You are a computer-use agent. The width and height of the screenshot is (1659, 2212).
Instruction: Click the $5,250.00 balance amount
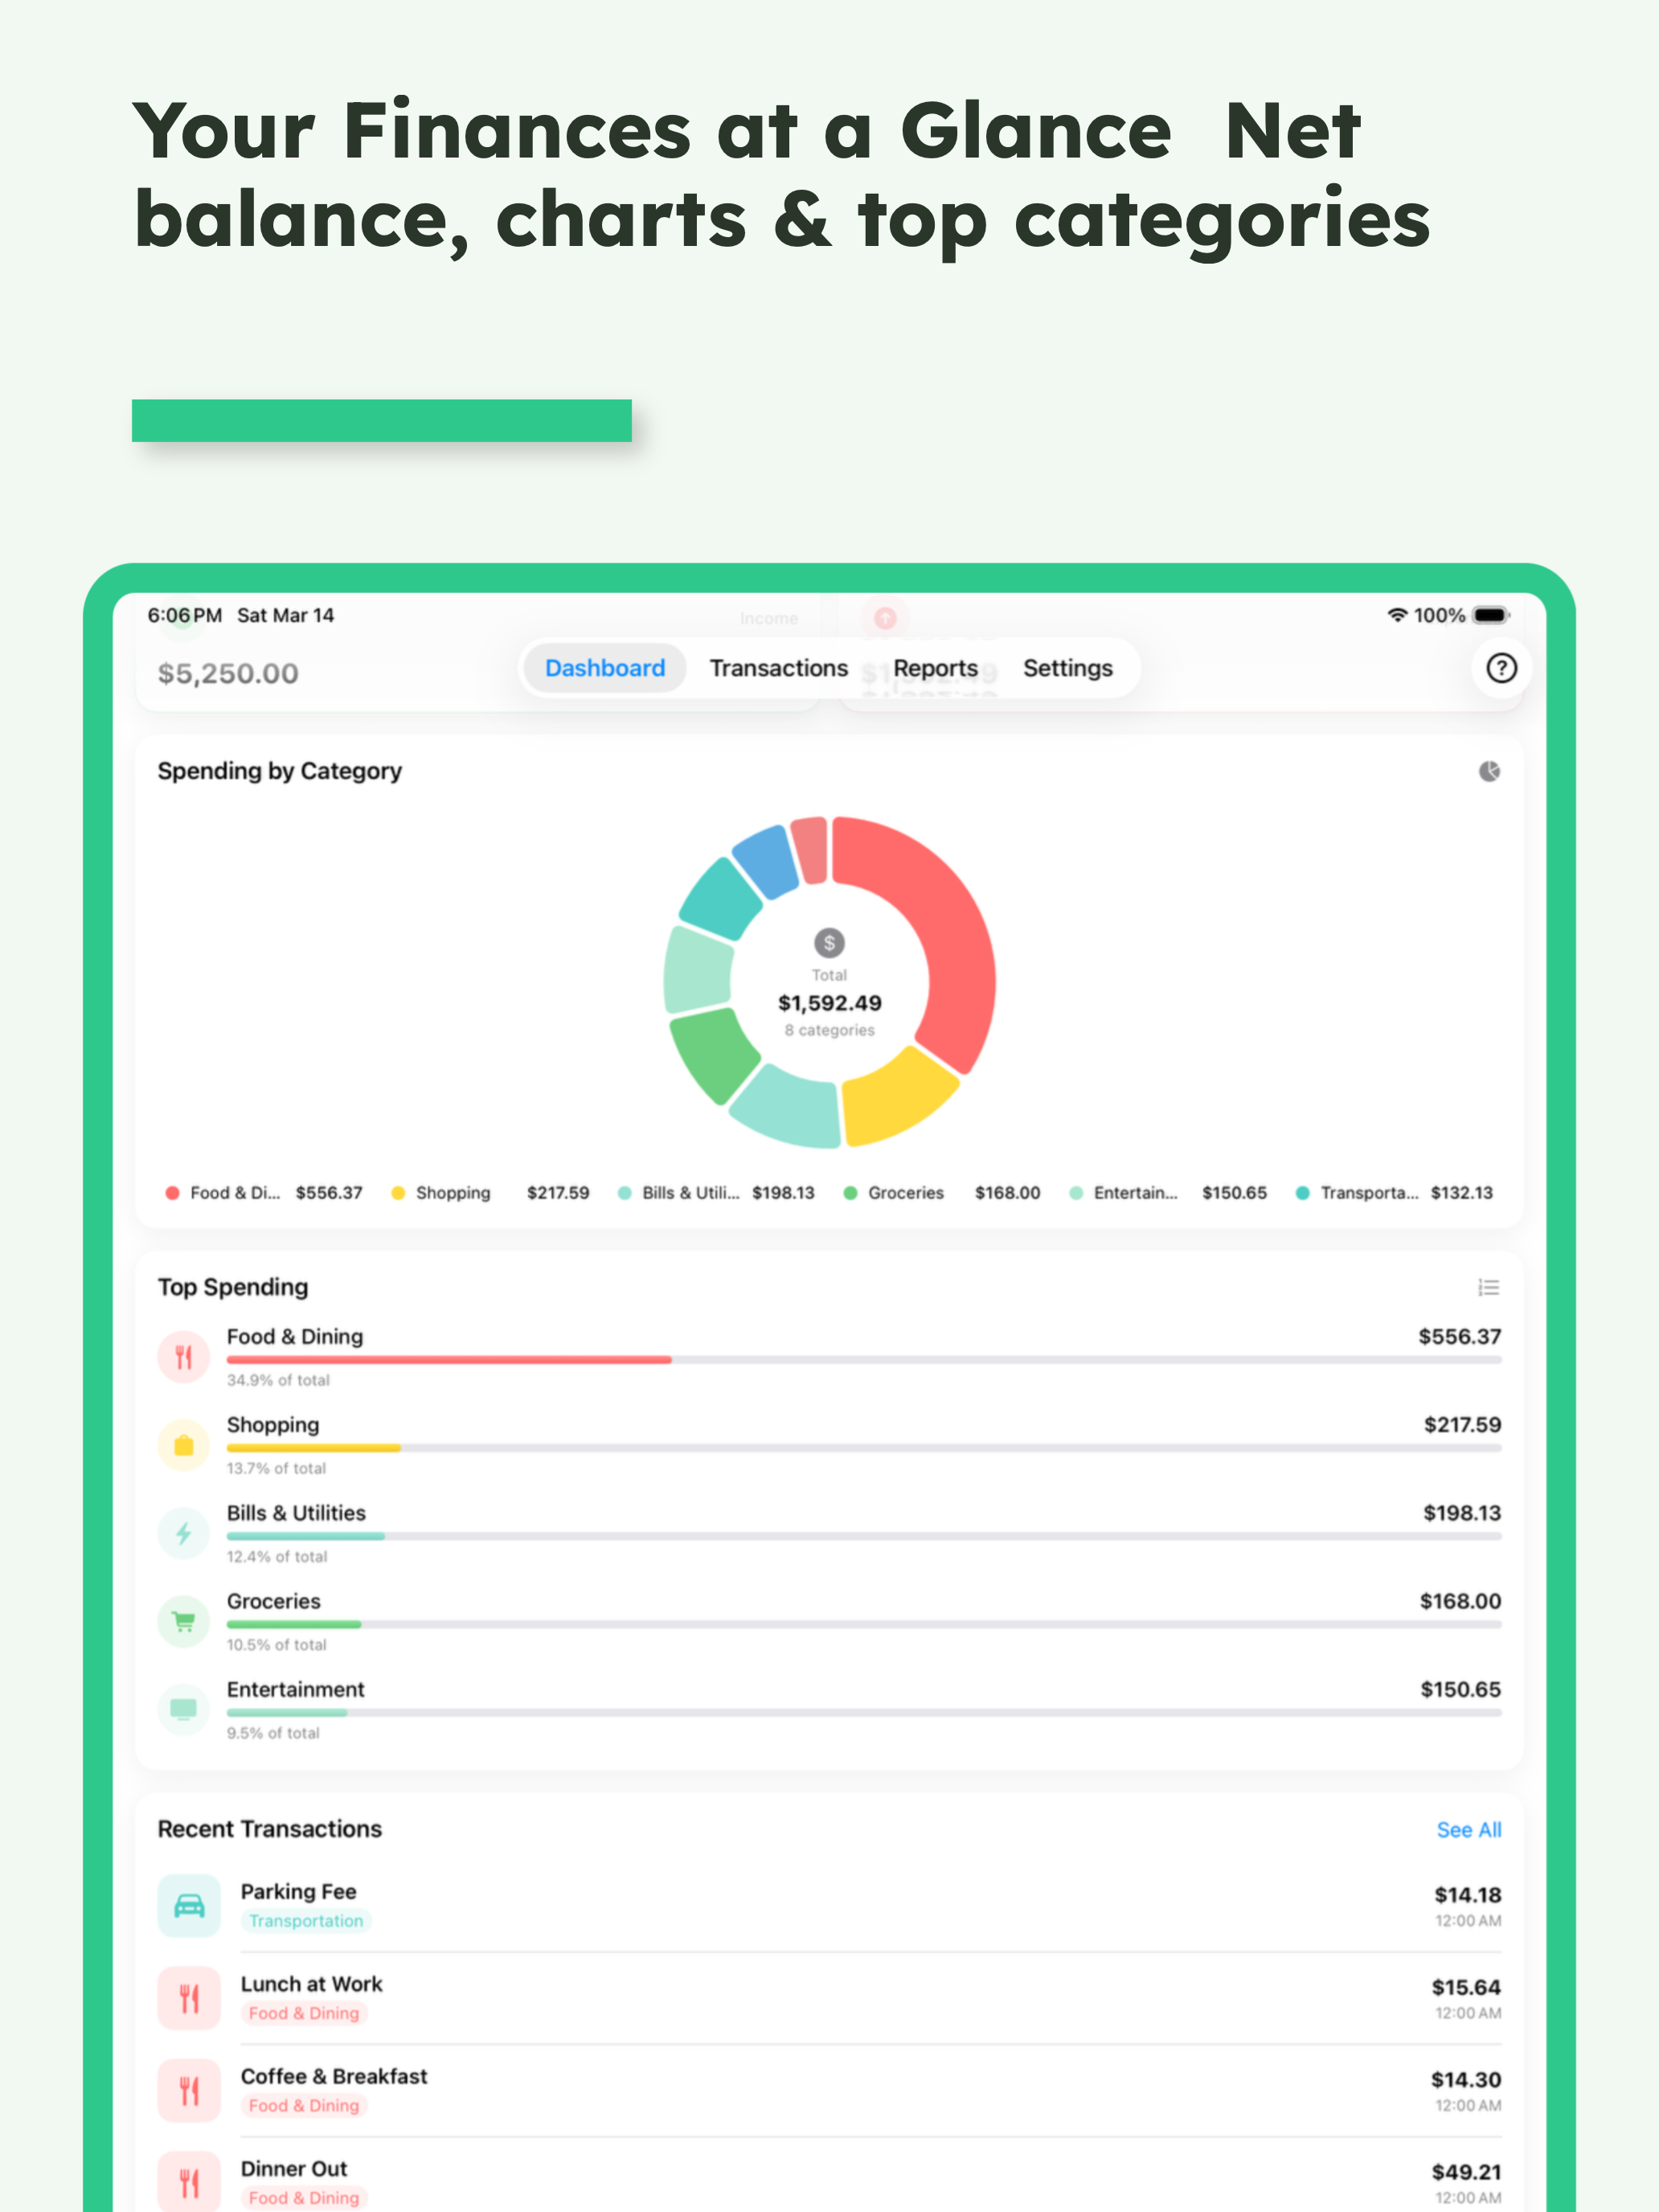point(228,673)
